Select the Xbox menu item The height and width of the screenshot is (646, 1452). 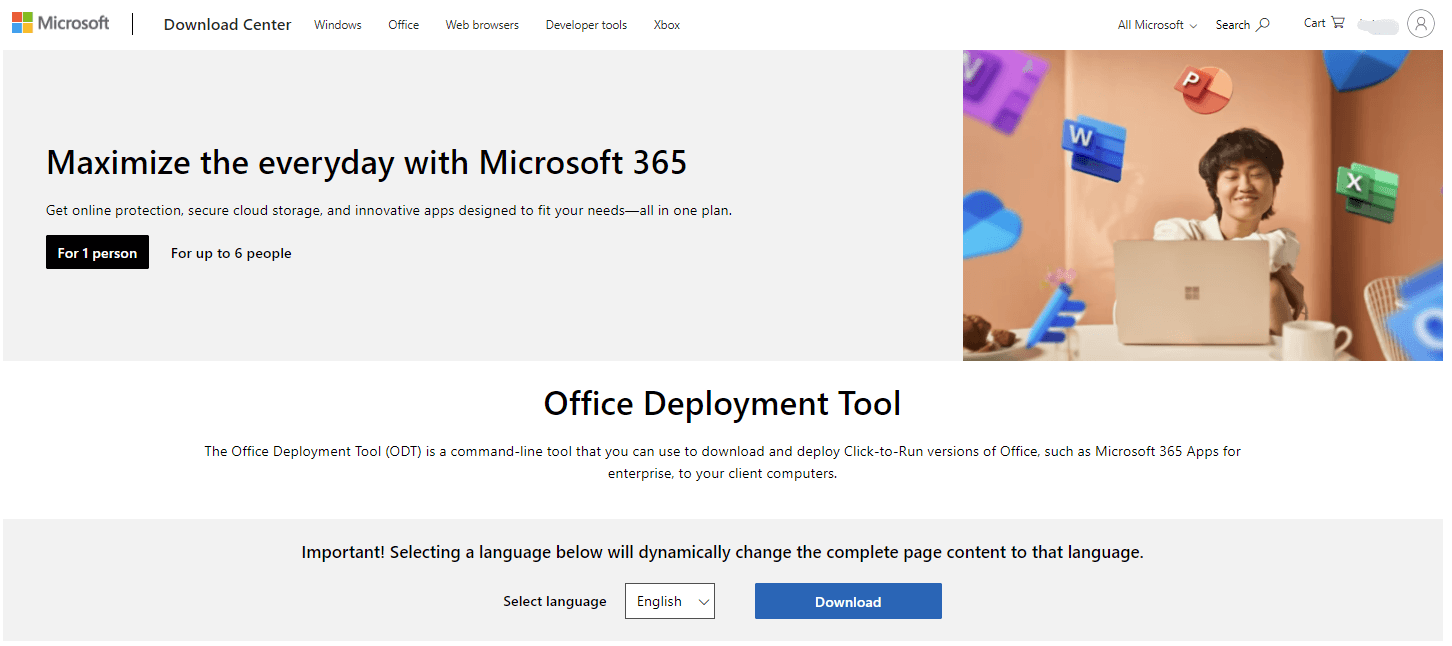pyautogui.click(x=667, y=25)
